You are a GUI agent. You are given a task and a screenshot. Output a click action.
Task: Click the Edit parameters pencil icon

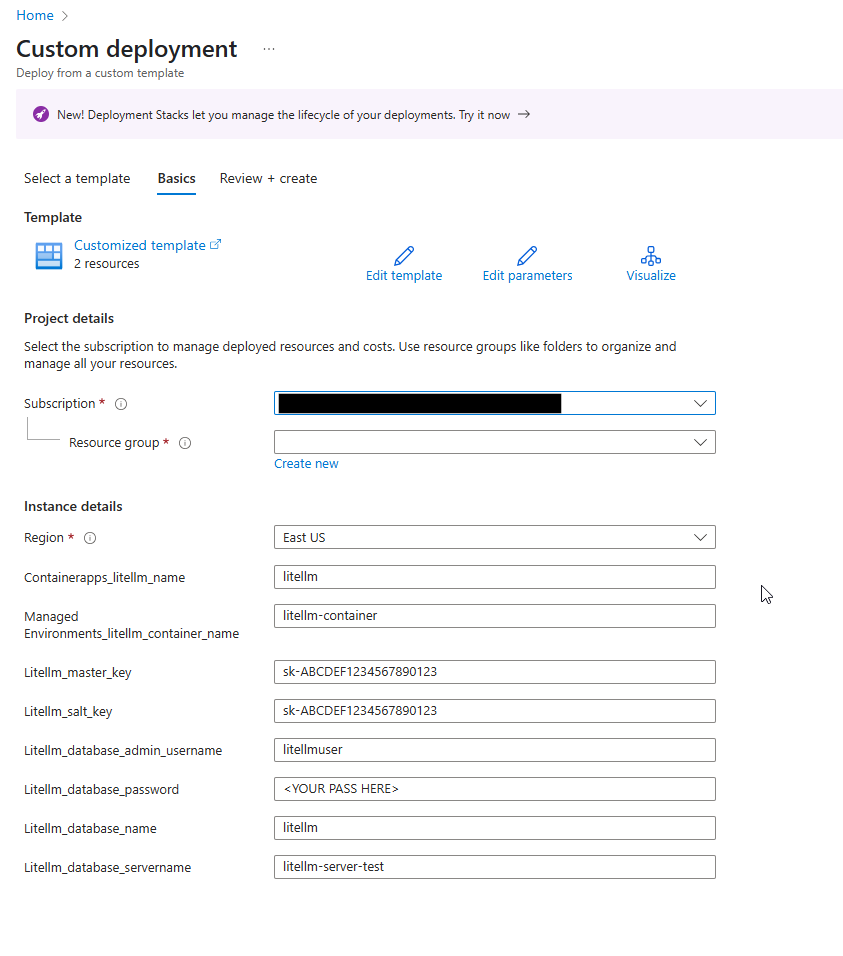pyautogui.click(x=527, y=255)
